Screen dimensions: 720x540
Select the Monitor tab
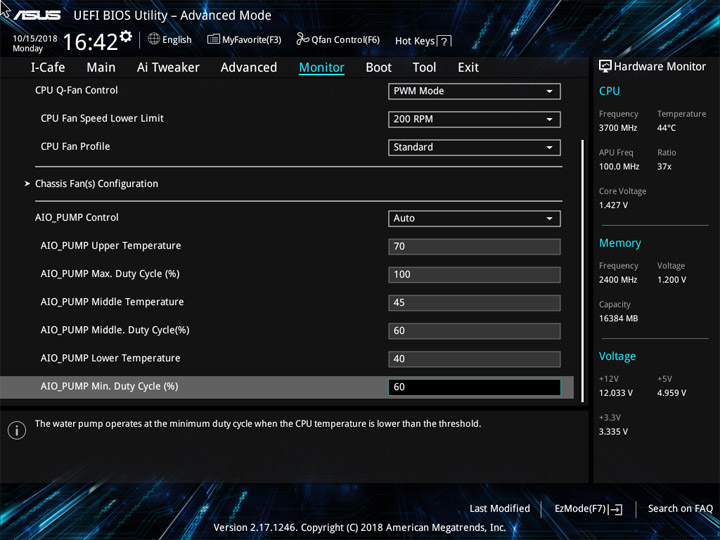[x=321, y=68]
